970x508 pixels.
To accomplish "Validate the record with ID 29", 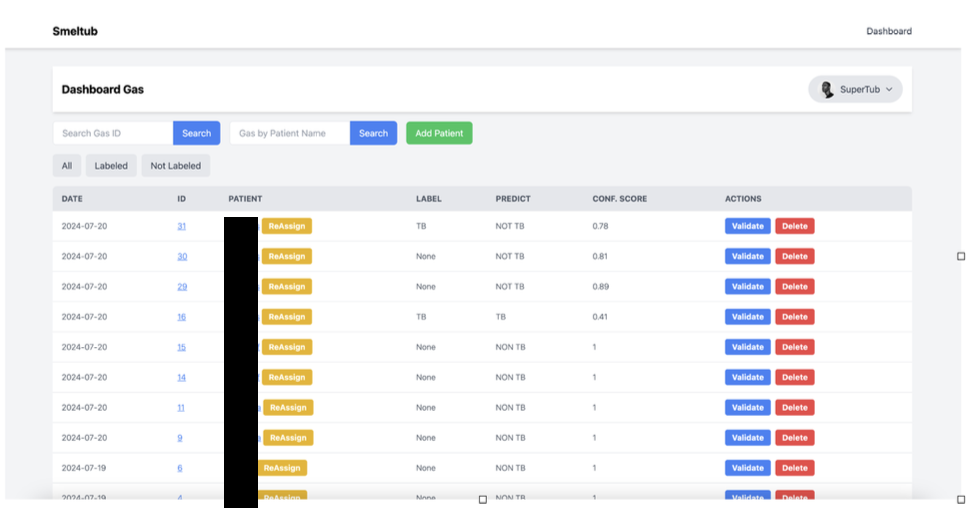I will [747, 287].
